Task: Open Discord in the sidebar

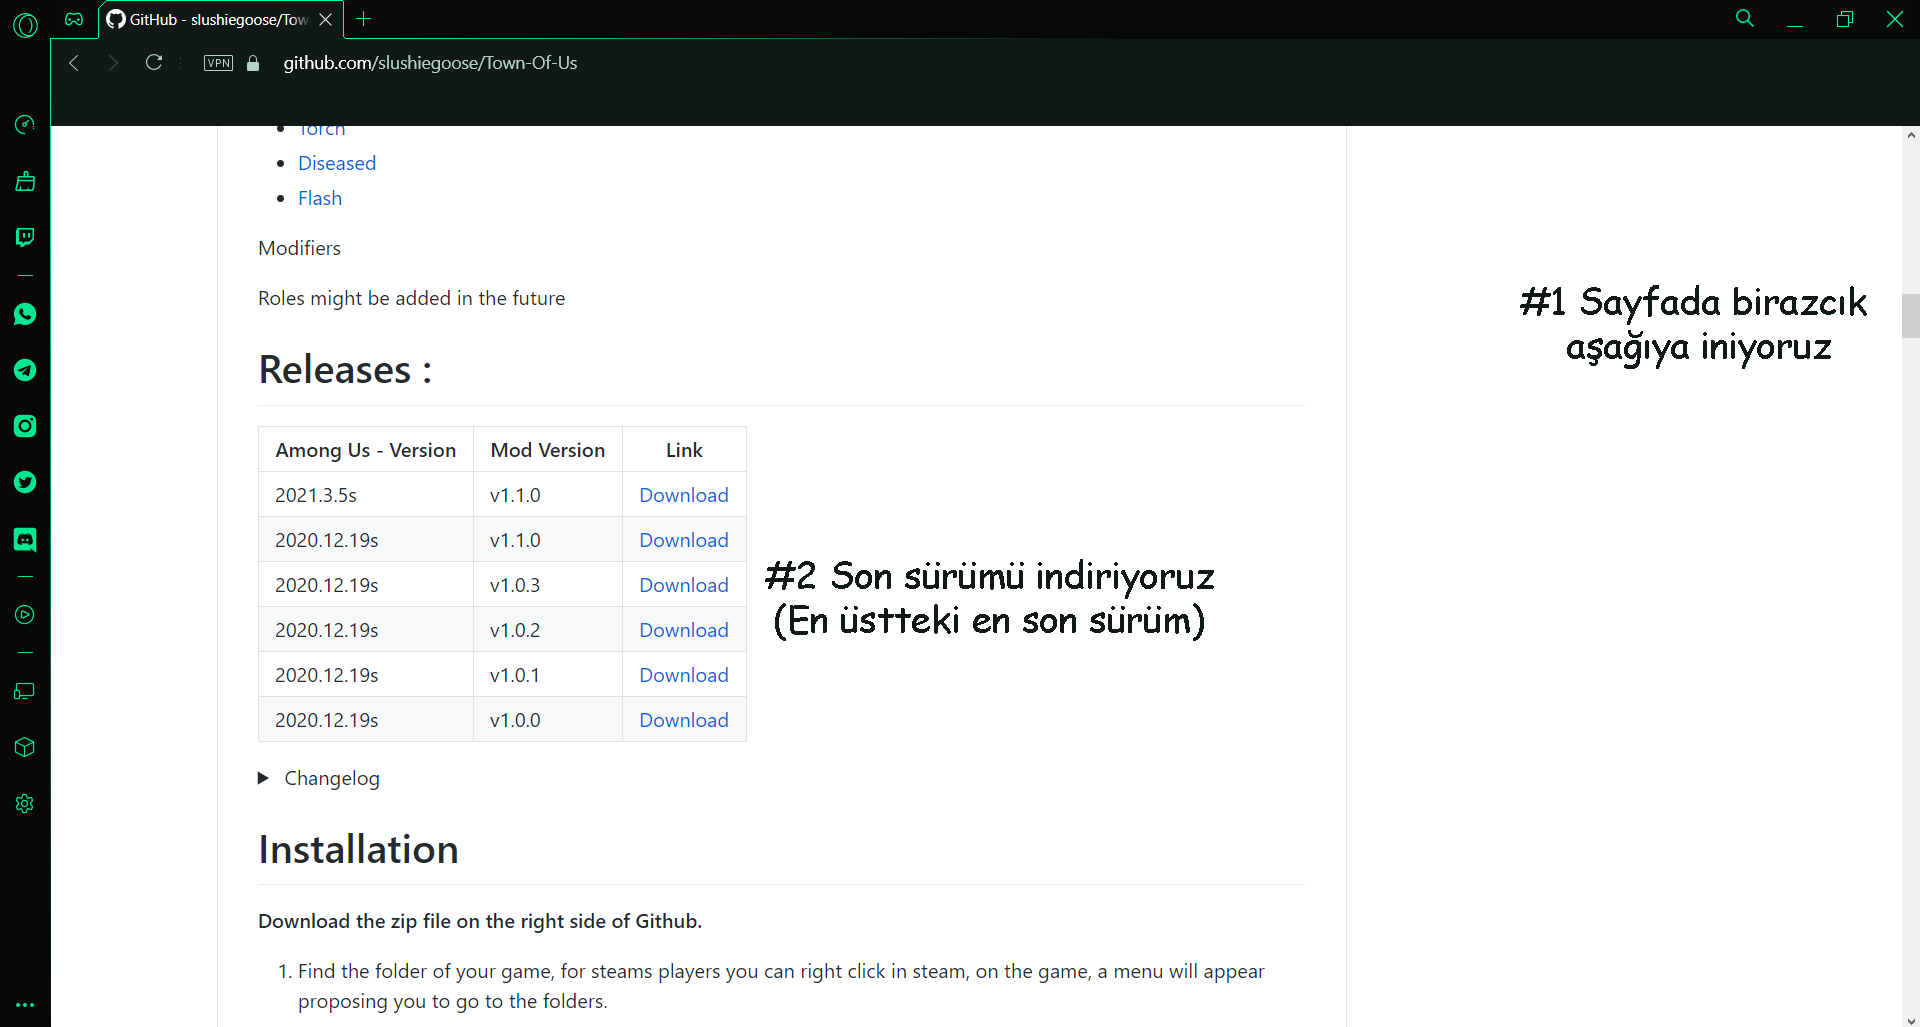Action: (x=25, y=540)
